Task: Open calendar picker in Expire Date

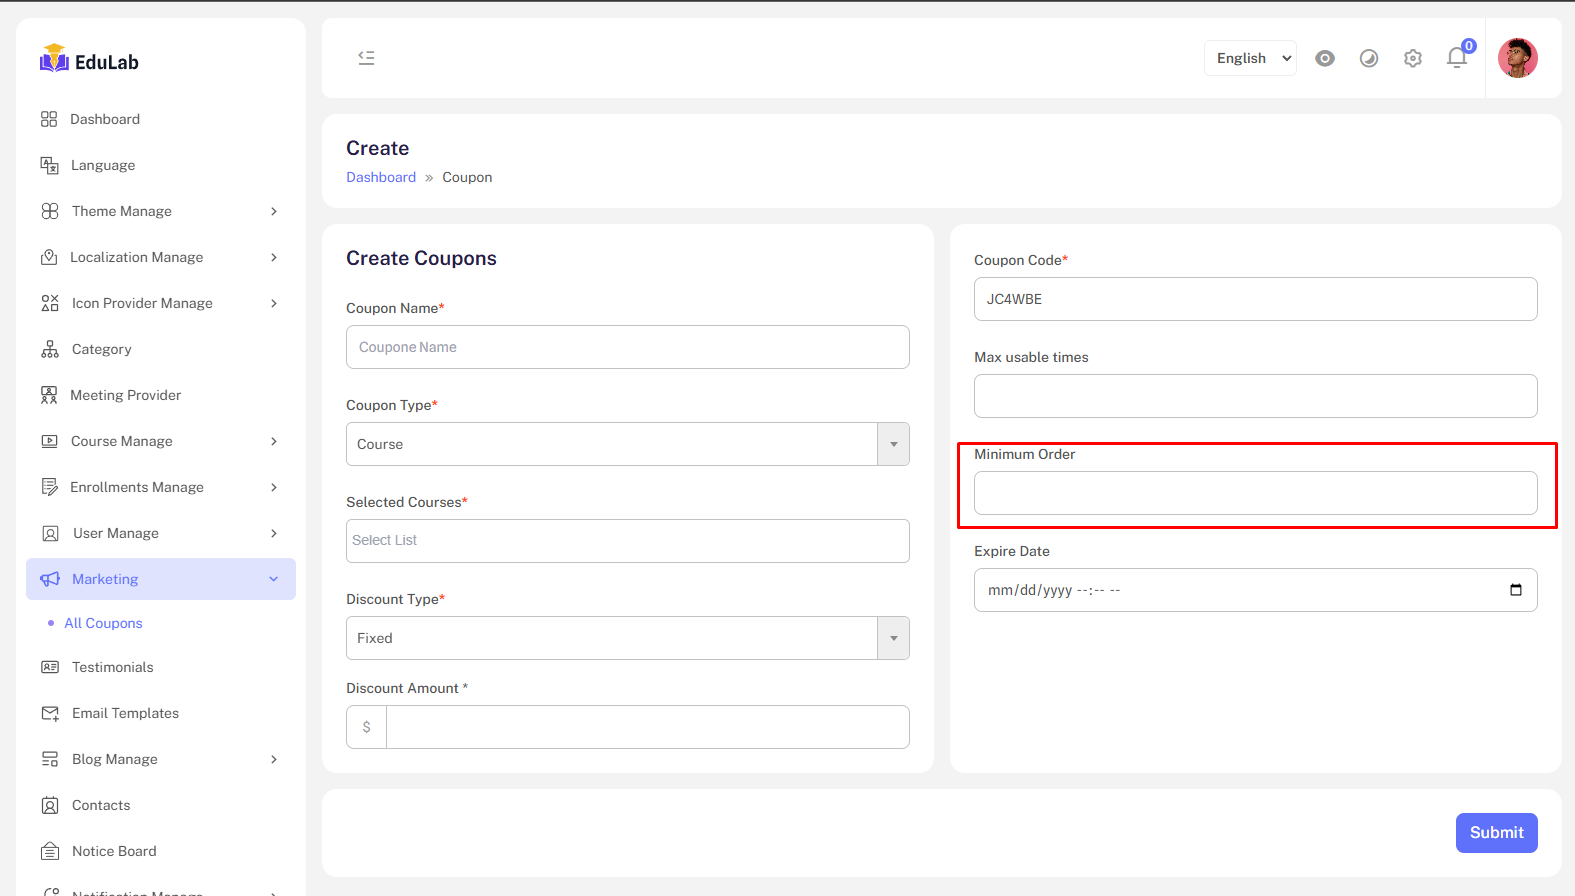Action: pos(1515,590)
